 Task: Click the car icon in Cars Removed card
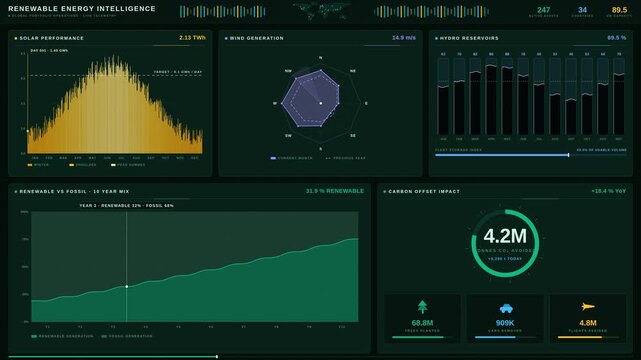click(x=506, y=308)
